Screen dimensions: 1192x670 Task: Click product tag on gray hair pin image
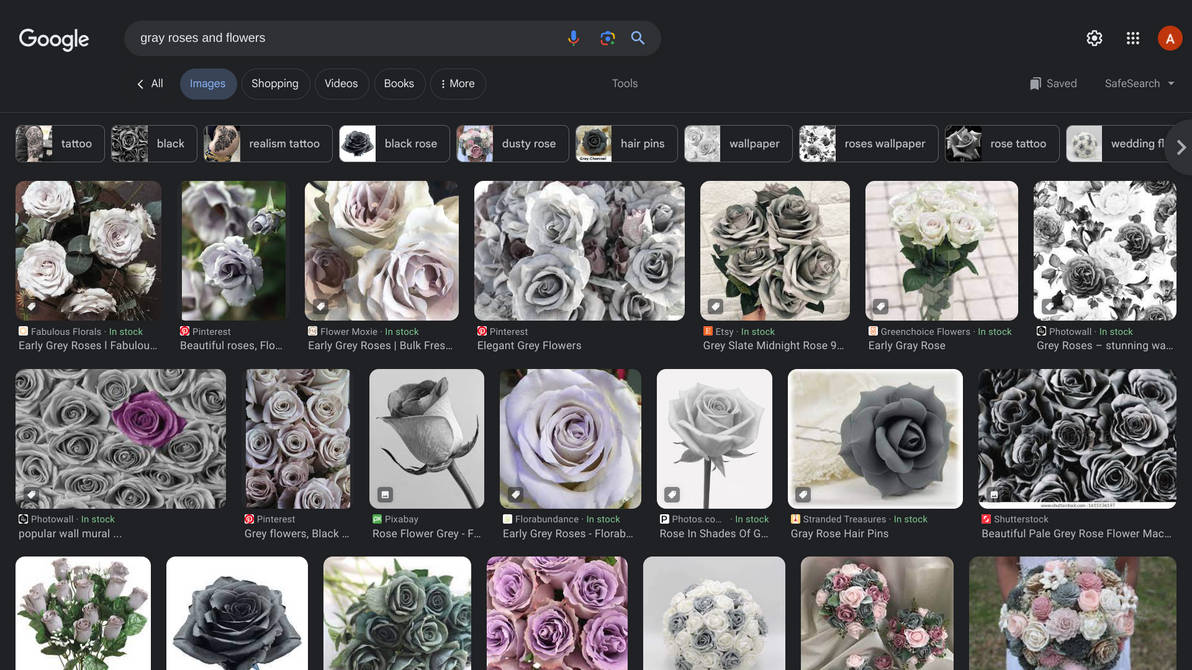(x=803, y=494)
